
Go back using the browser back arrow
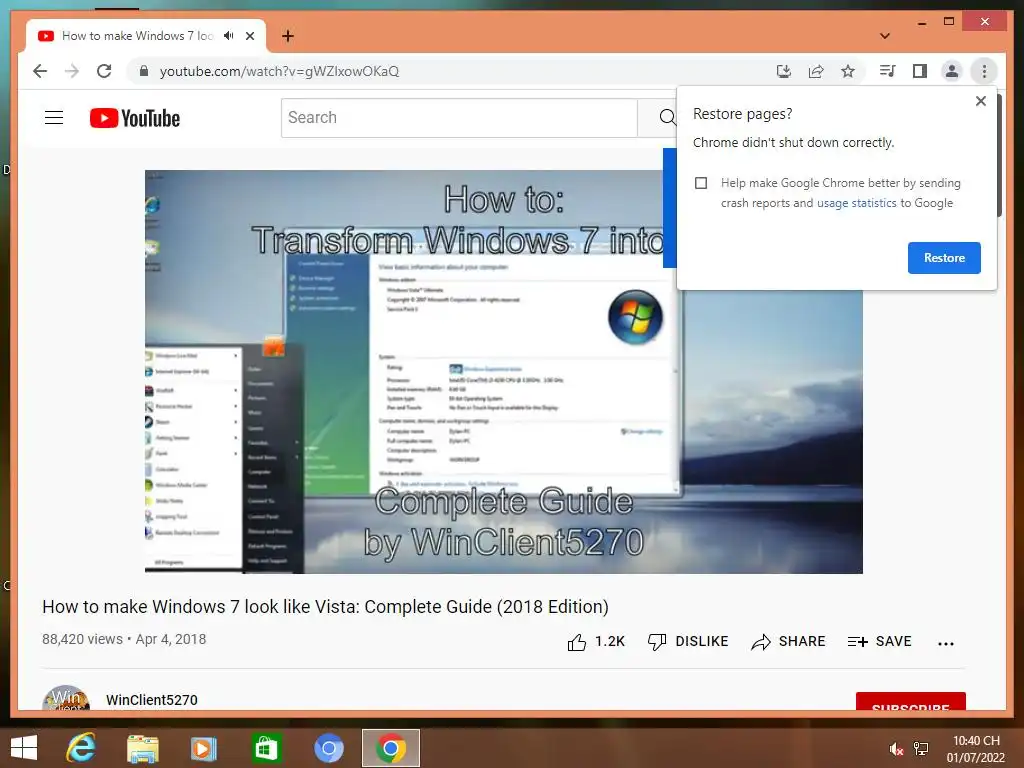[x=40, y=71]
